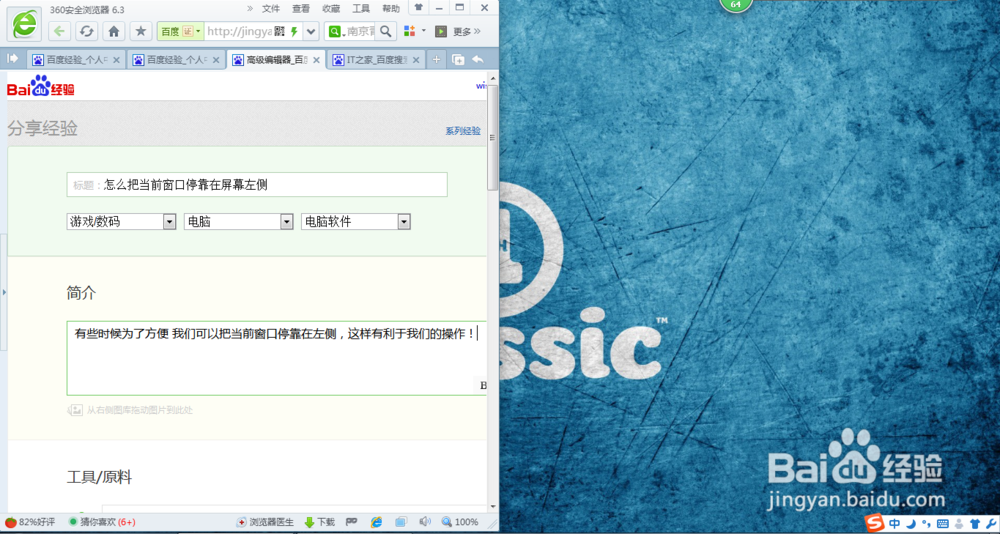Open the Sogou soft keyboard icon
1000x534 pixels.
click(943, 524)
